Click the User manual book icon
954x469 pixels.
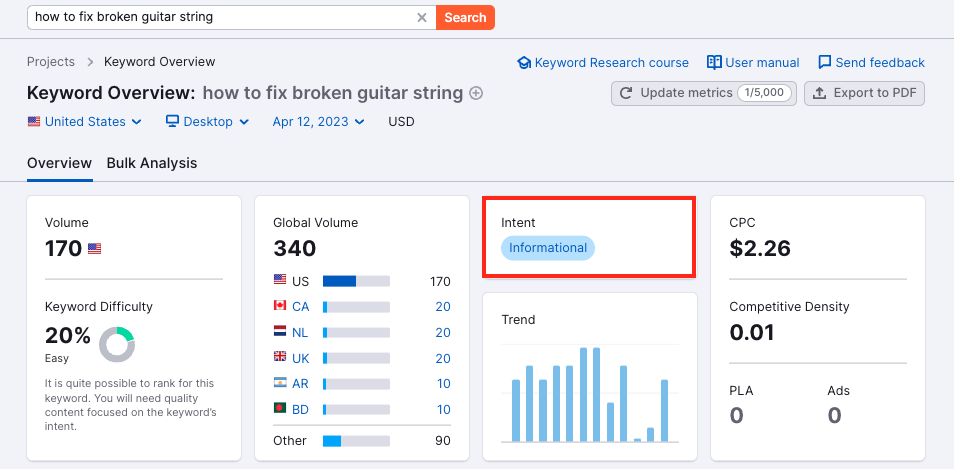coord(714,62)
